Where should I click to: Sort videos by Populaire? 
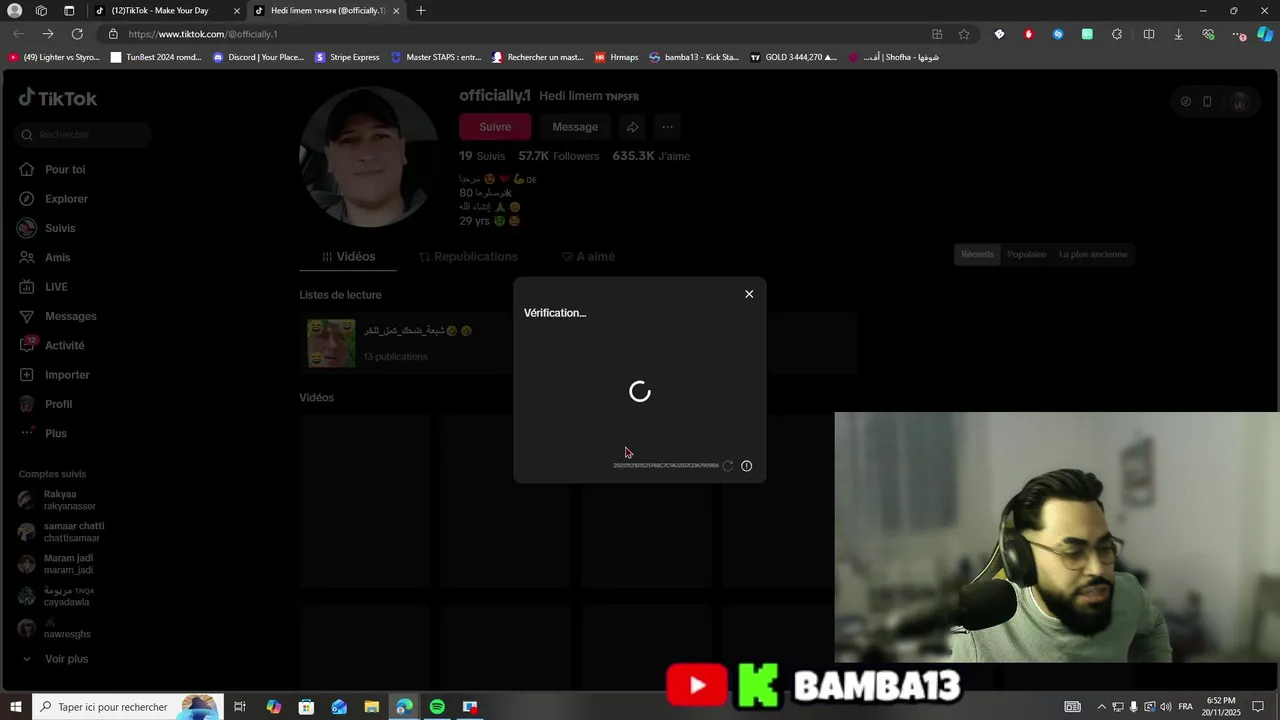[1026, 254]
